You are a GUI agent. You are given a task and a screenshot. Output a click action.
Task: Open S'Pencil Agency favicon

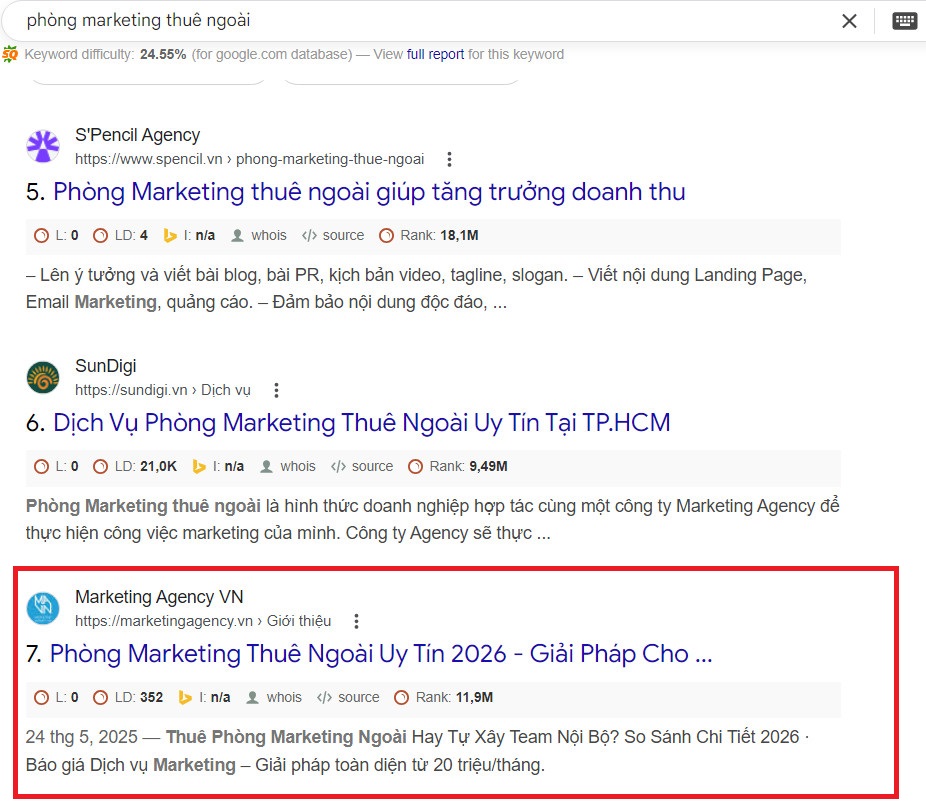coord(43,146)
